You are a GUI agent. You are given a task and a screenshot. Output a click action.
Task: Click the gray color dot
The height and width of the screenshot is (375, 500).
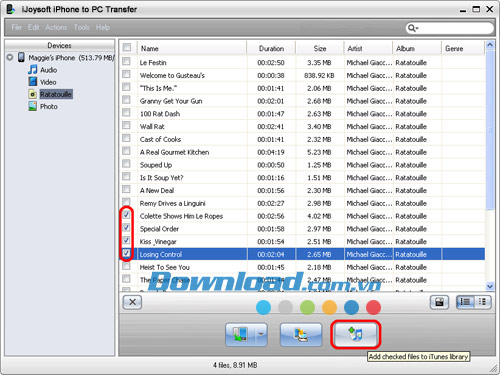point(285,307)
